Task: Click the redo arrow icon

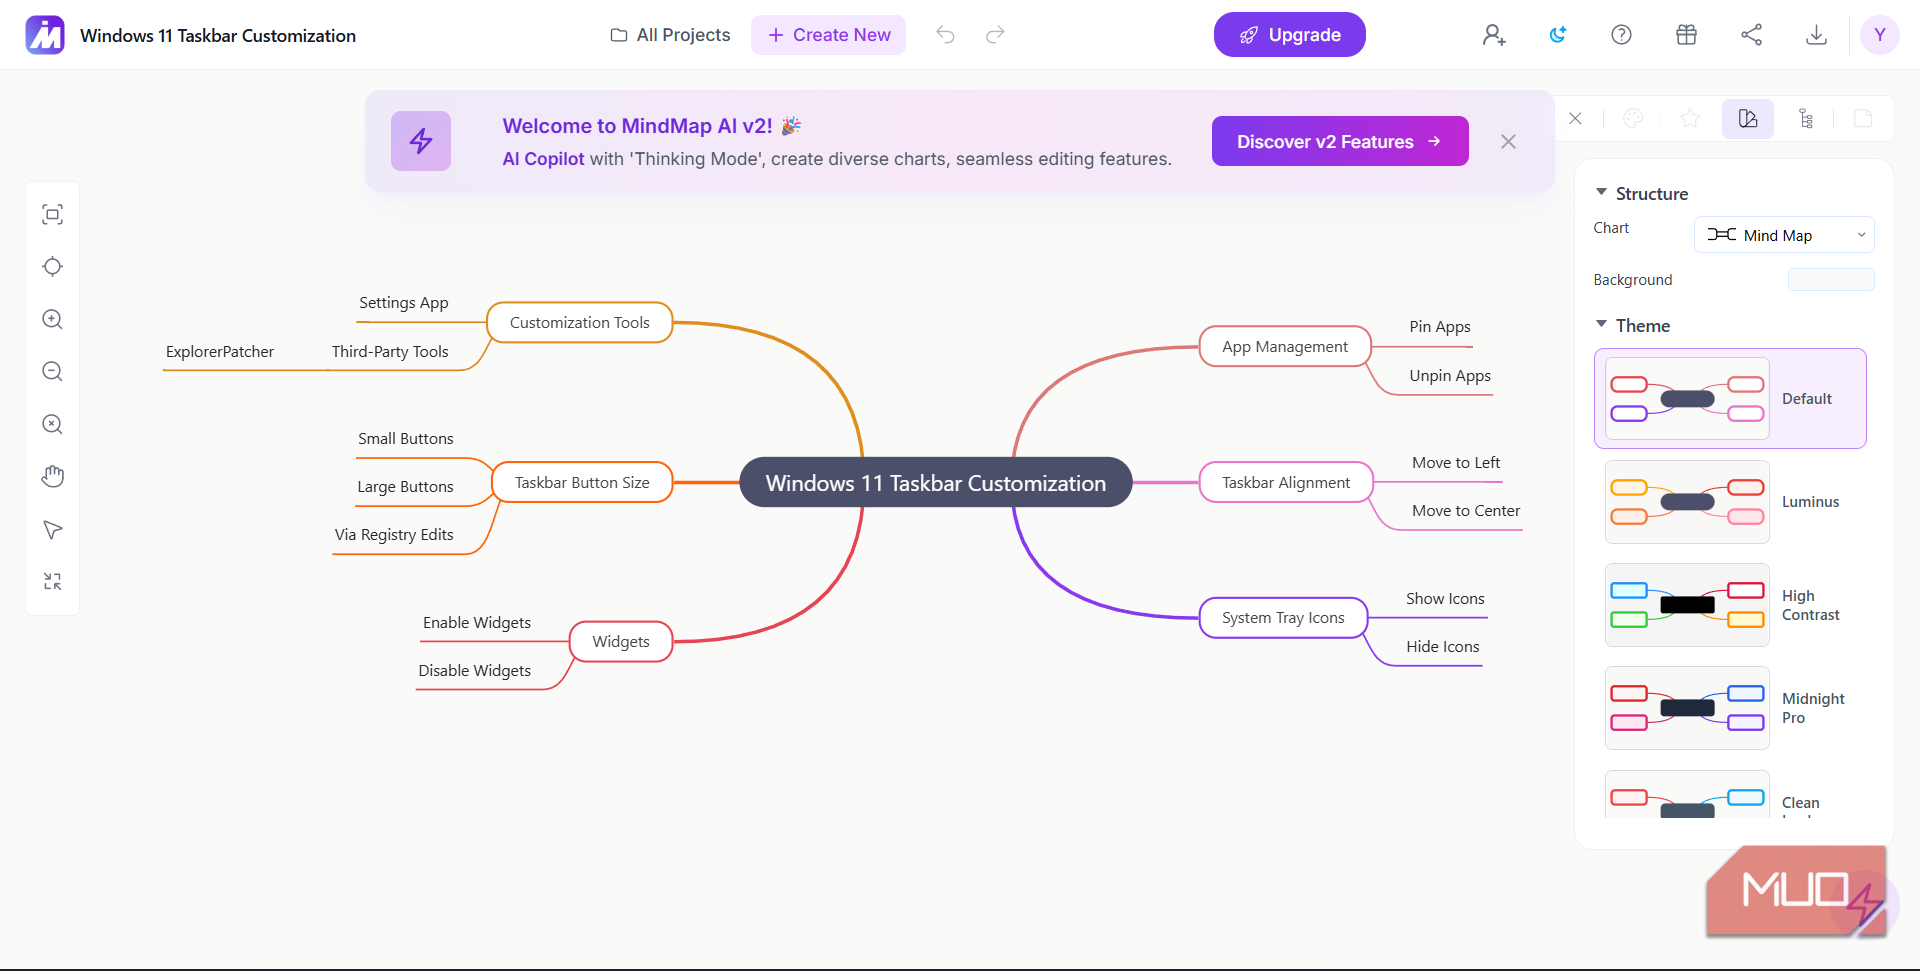Action: coord(995,35)
